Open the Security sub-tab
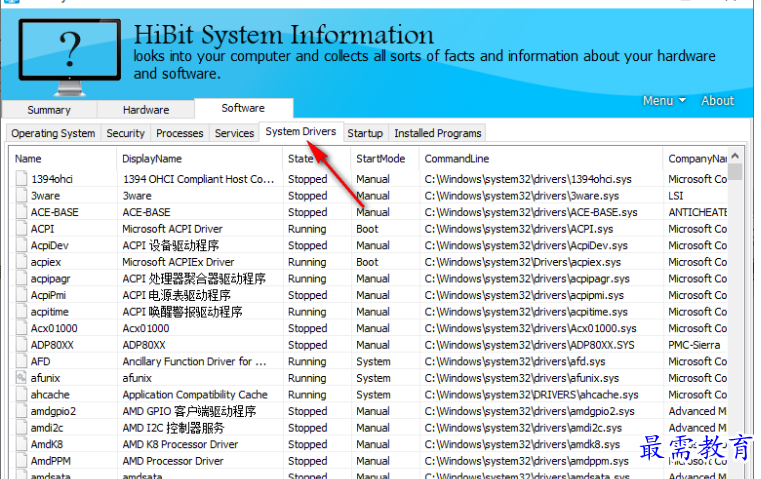 [126, 133]
